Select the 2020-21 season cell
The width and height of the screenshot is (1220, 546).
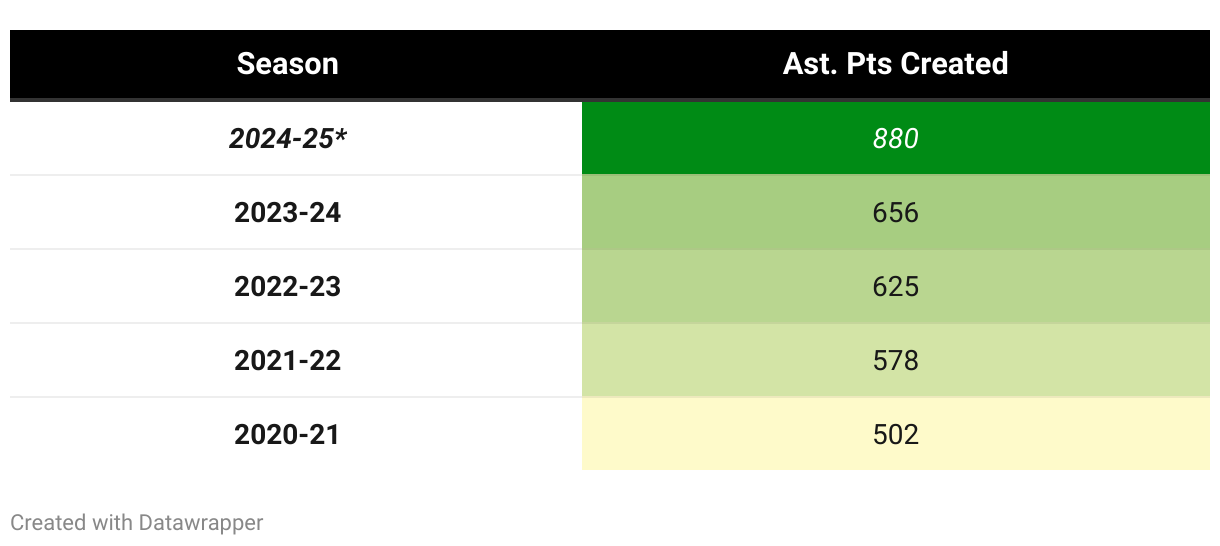(288, 434)
